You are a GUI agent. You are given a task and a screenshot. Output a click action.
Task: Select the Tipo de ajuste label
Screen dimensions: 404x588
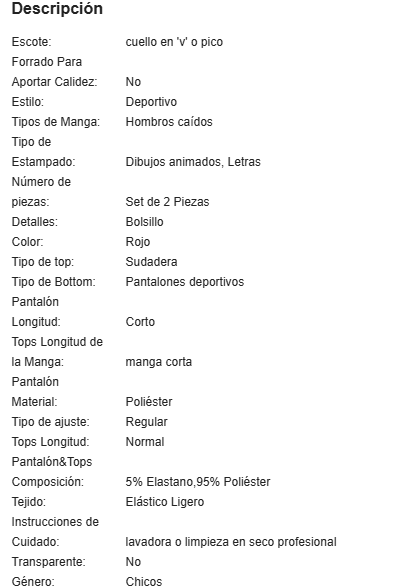click(x=51, y=422)
